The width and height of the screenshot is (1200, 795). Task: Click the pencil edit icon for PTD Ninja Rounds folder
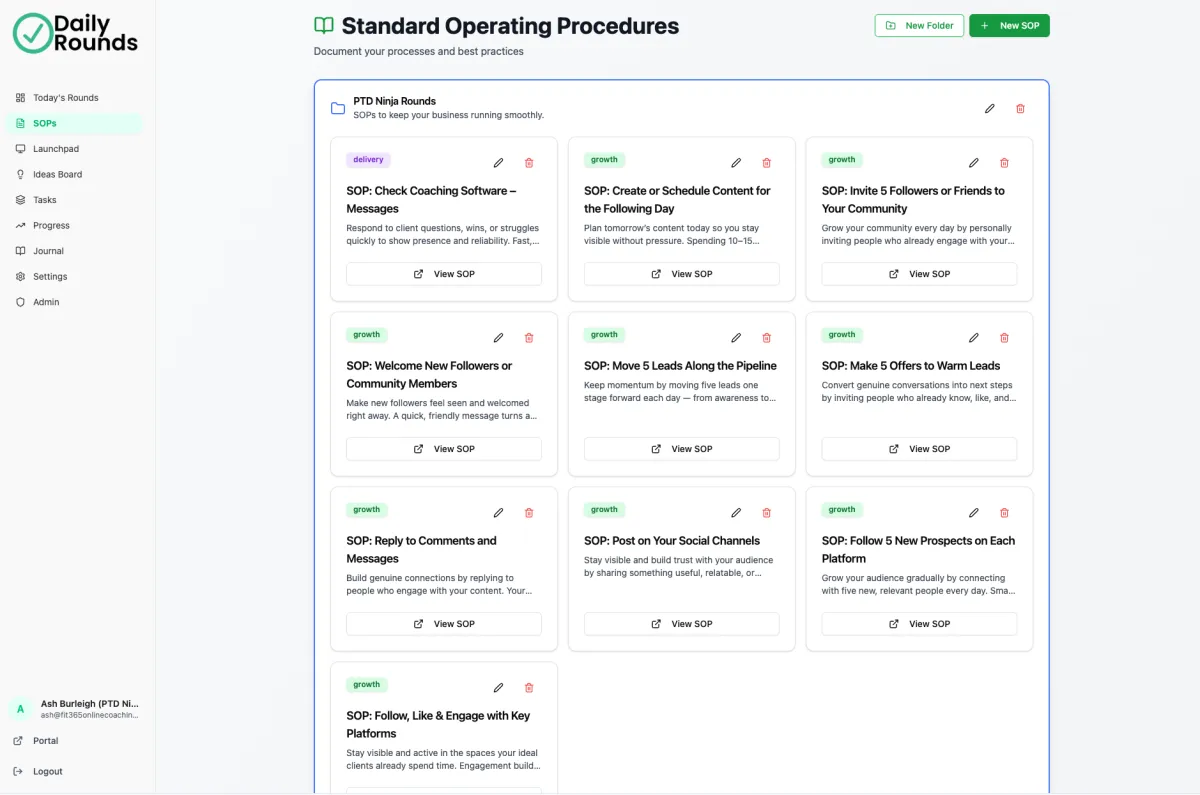(x=990, y=109)
